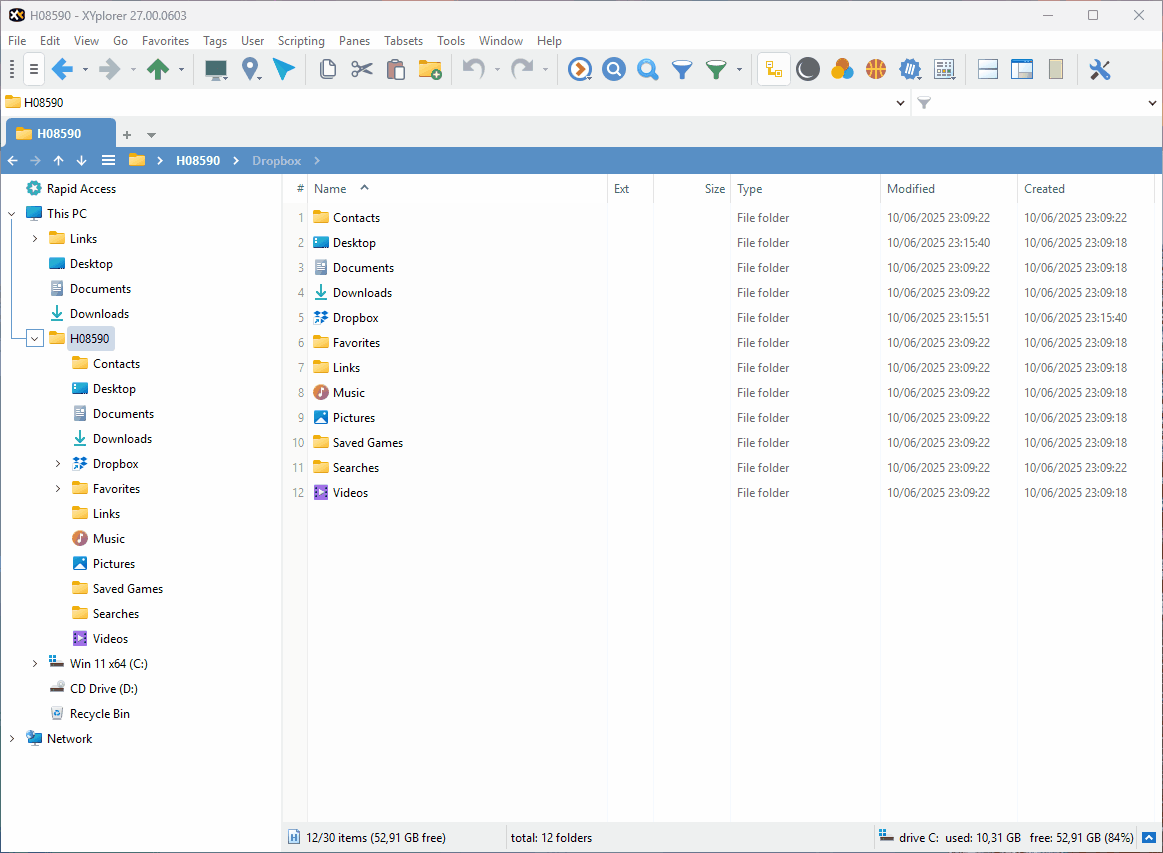Open the Tabsets menu
The image size is (1163, 853).
coord(403,41)
